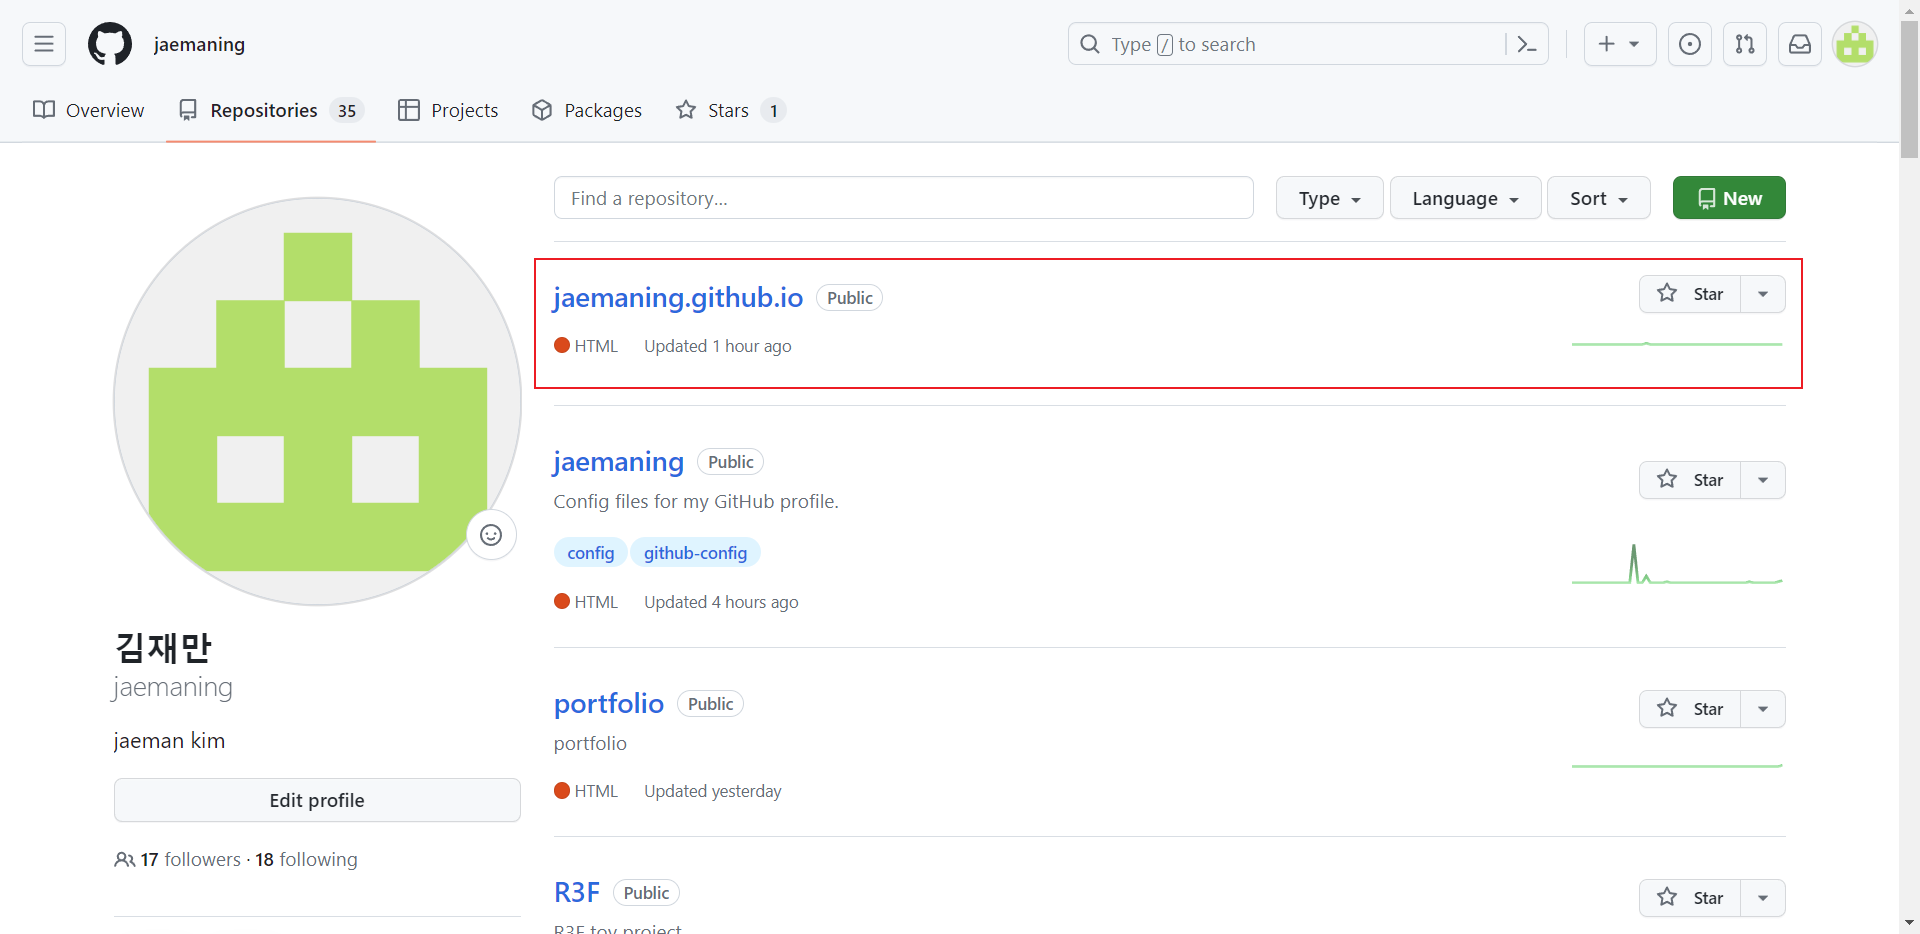
Task: Expand the create new plus dropdown
Action: (x=1620, y=44)
